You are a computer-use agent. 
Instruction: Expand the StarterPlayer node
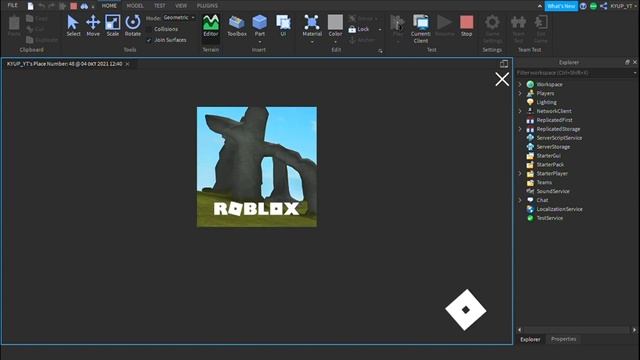[520, 173]
